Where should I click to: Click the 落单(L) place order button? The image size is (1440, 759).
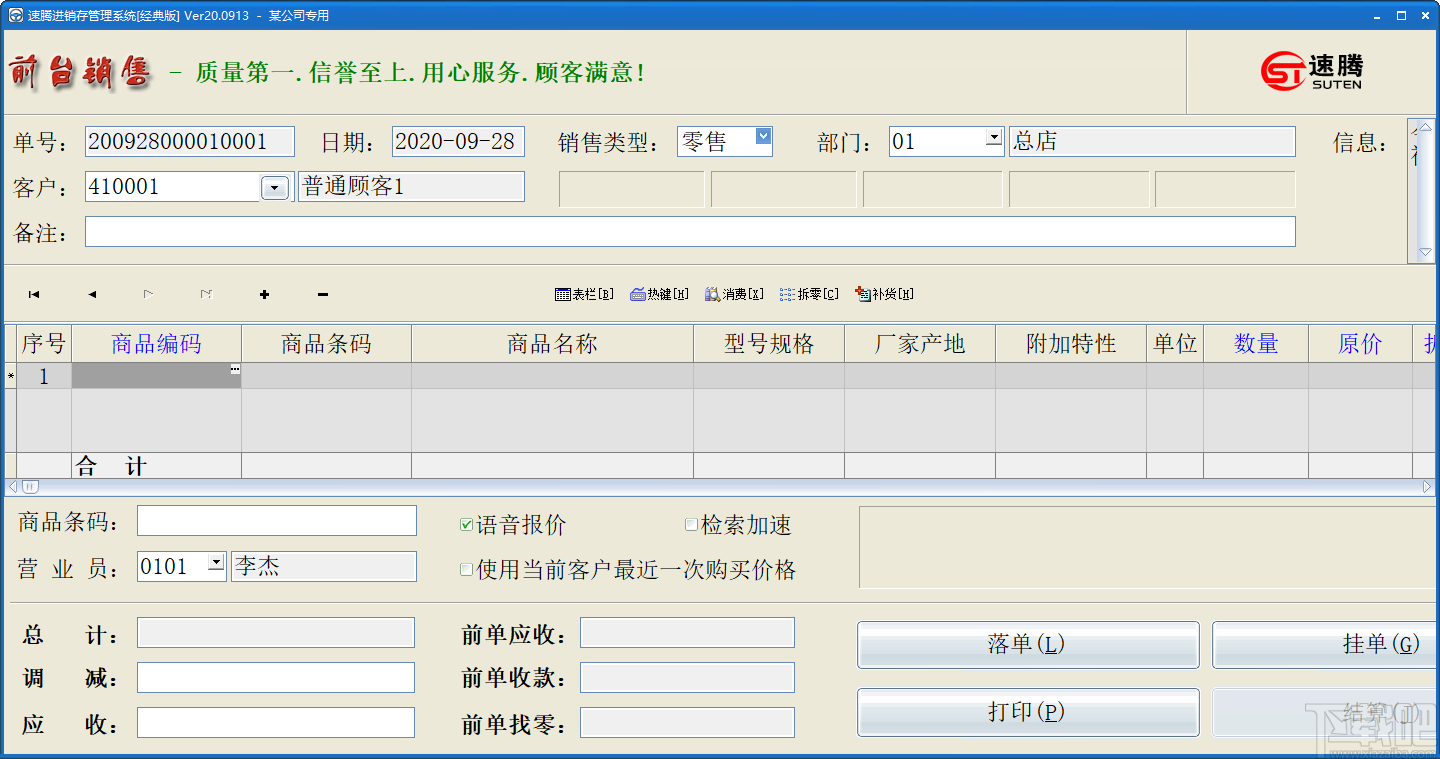pyautogui.click(x=1027, y=644)
